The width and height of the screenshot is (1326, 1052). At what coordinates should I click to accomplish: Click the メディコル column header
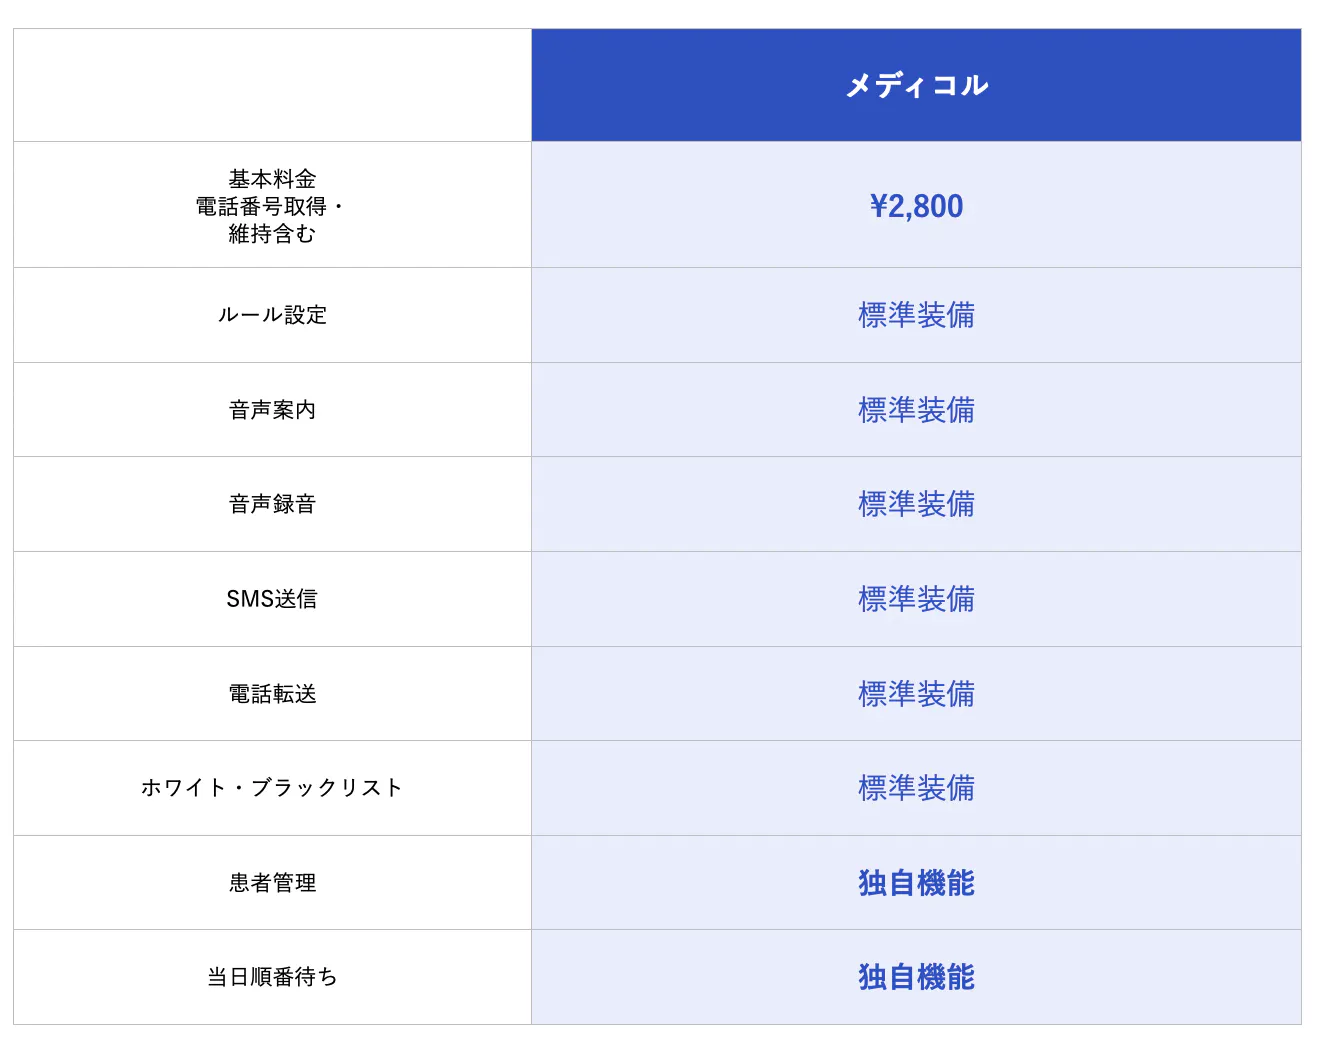(x=916, y=85)
